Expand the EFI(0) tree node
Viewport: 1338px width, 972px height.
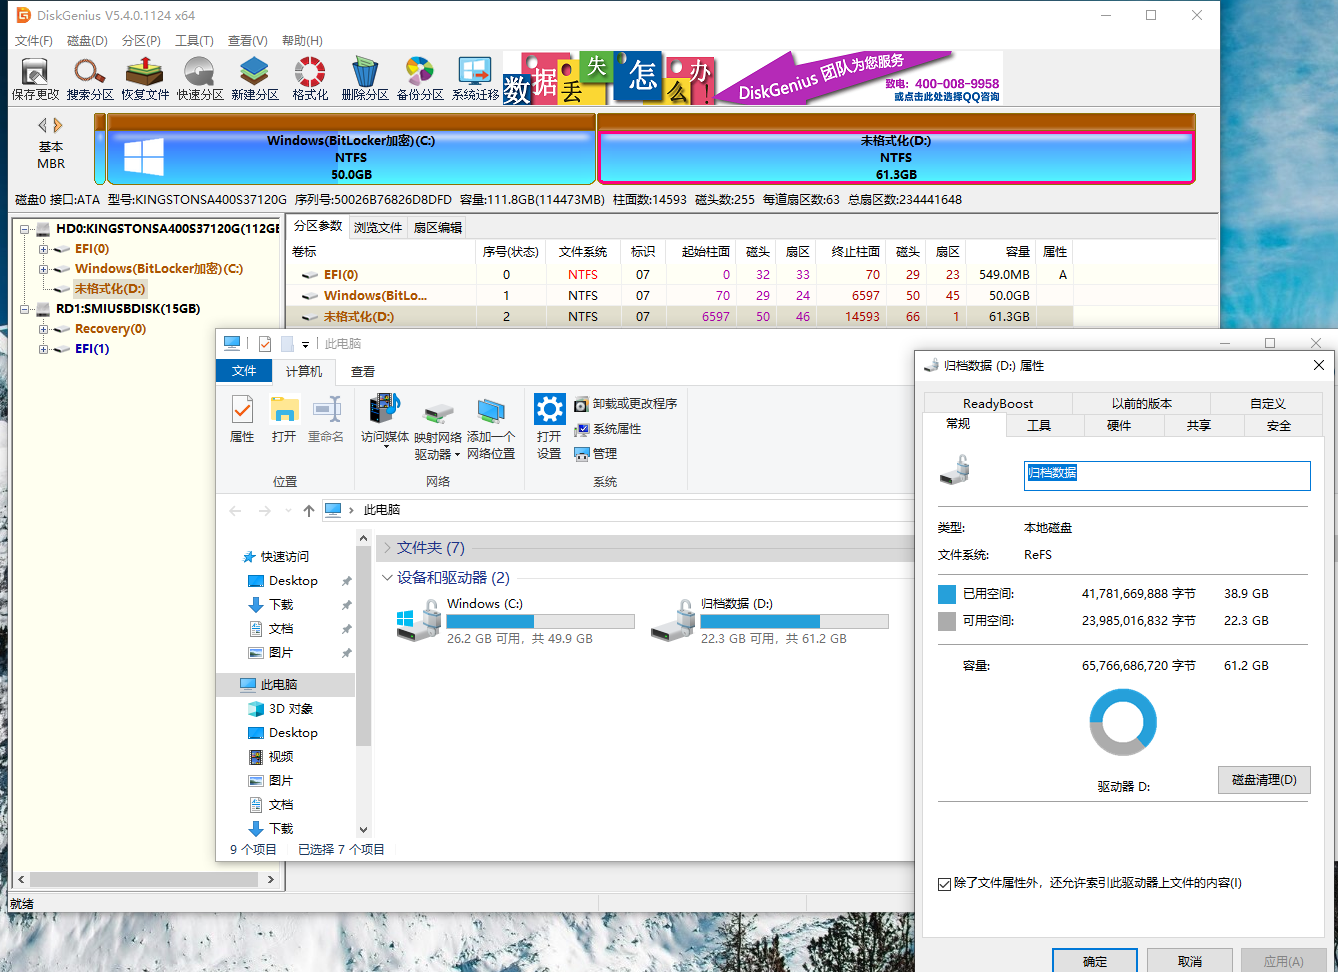tap(43, 249)
